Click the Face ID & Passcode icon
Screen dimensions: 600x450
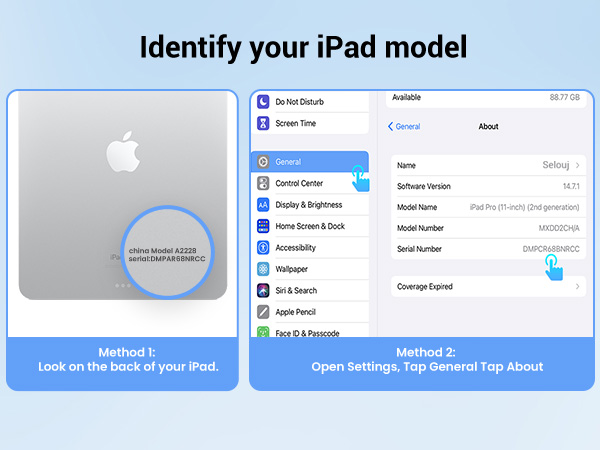point(263,331)
